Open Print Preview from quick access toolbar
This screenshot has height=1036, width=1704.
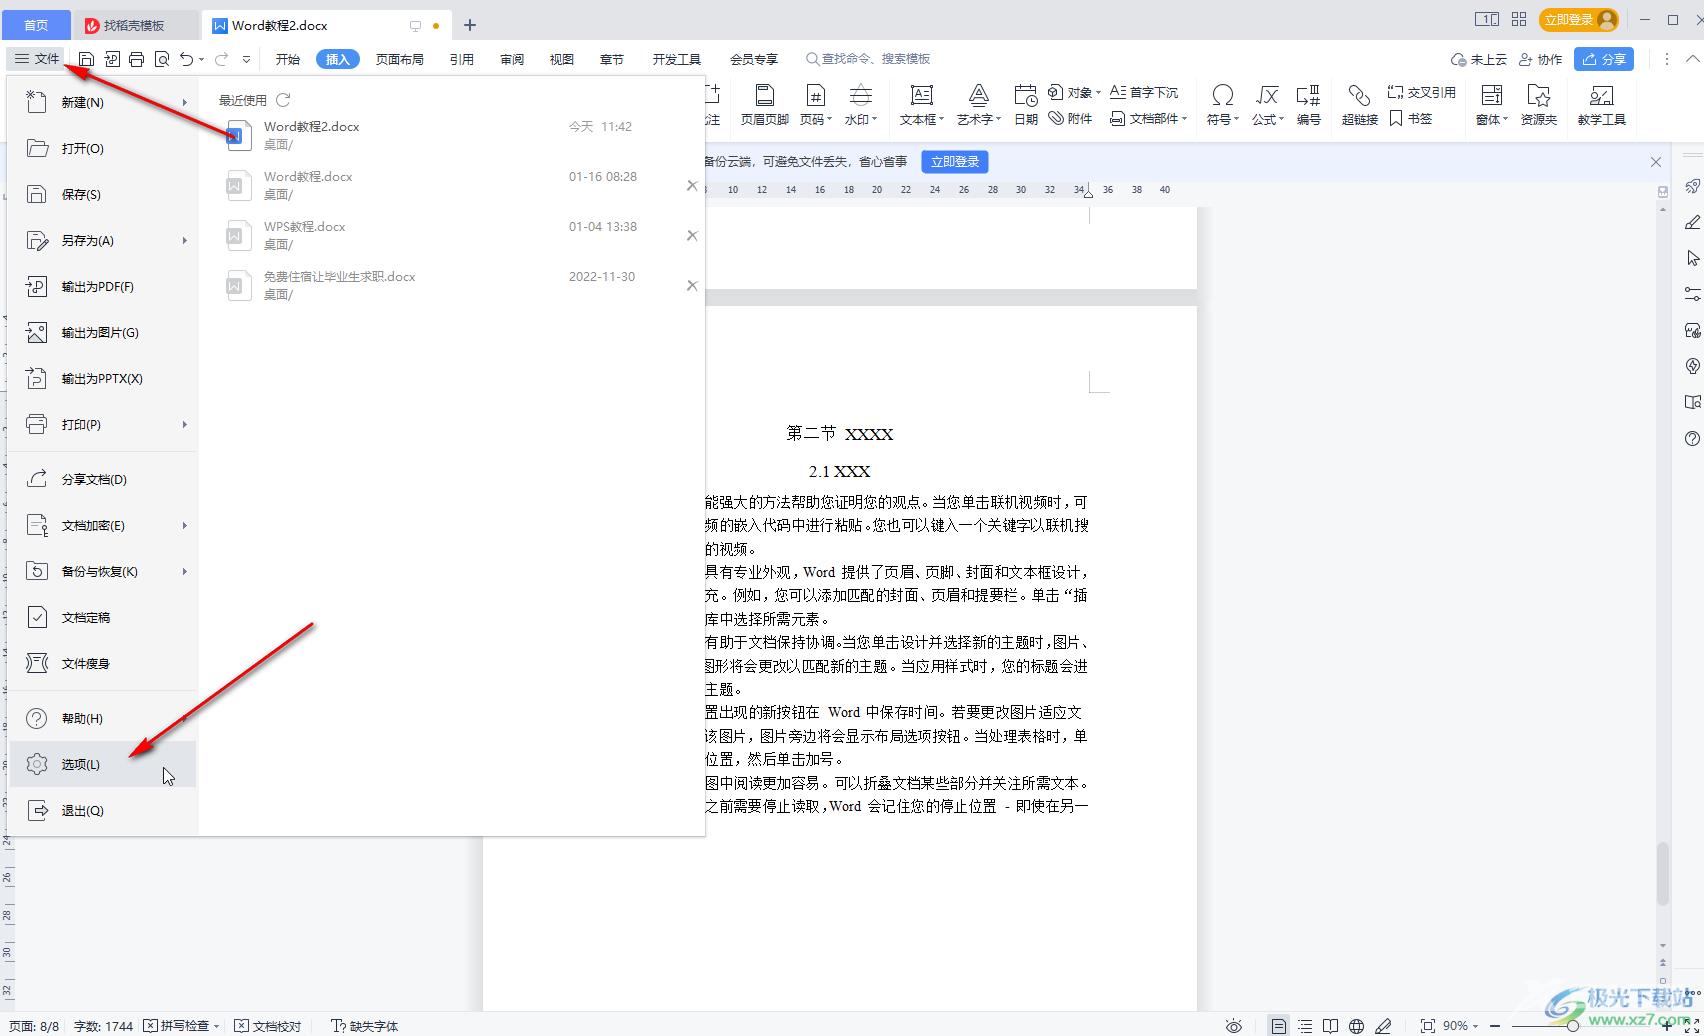pyautogui.click(x=162, y=59)
